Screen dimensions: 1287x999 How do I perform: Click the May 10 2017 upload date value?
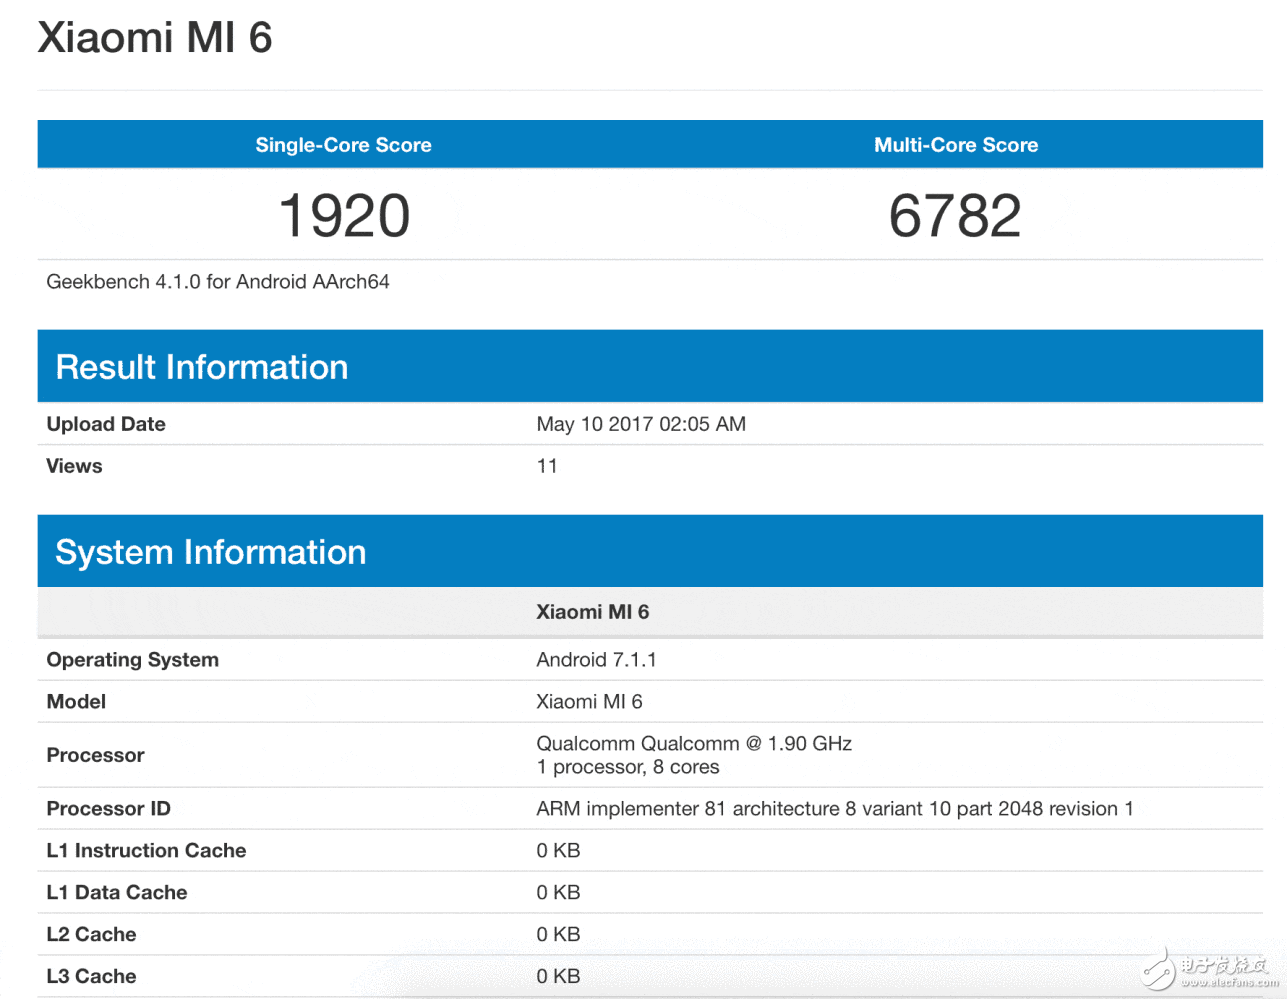(x=641, y=424)
